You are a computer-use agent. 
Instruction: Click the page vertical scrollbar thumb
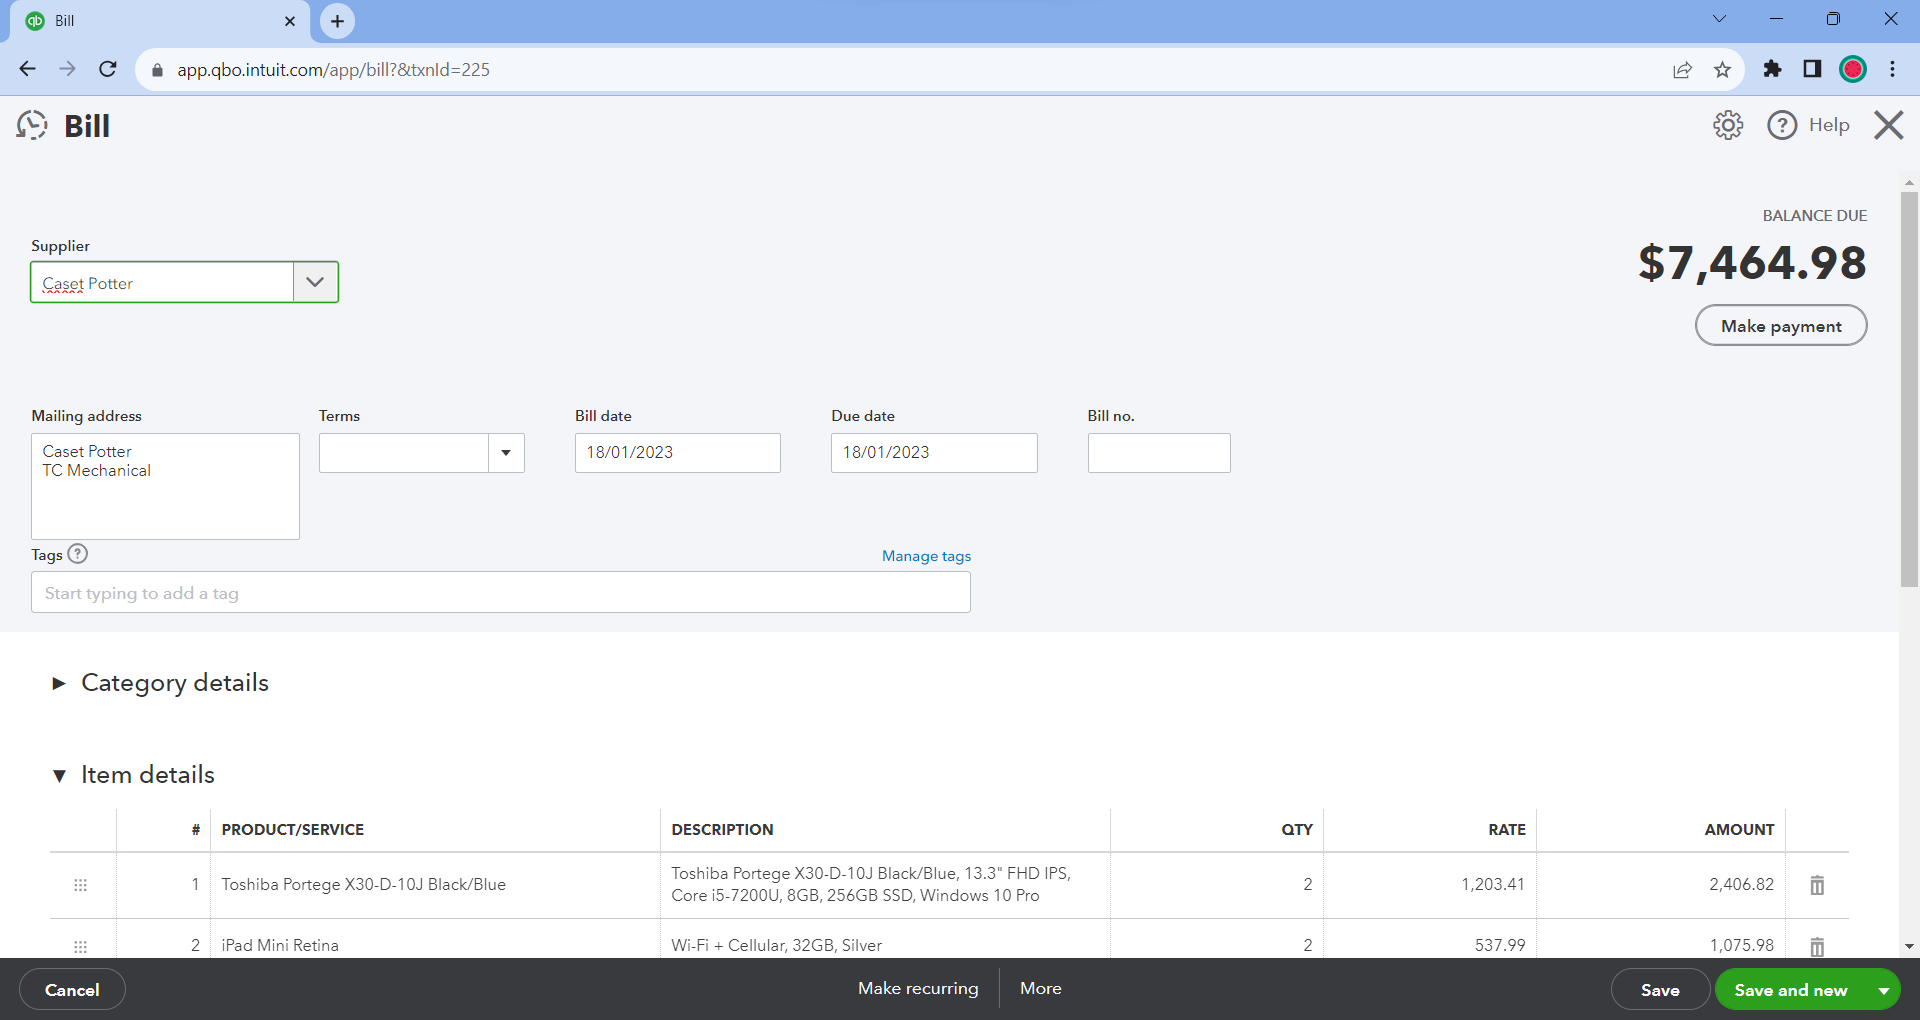[x=1909, y=389]
